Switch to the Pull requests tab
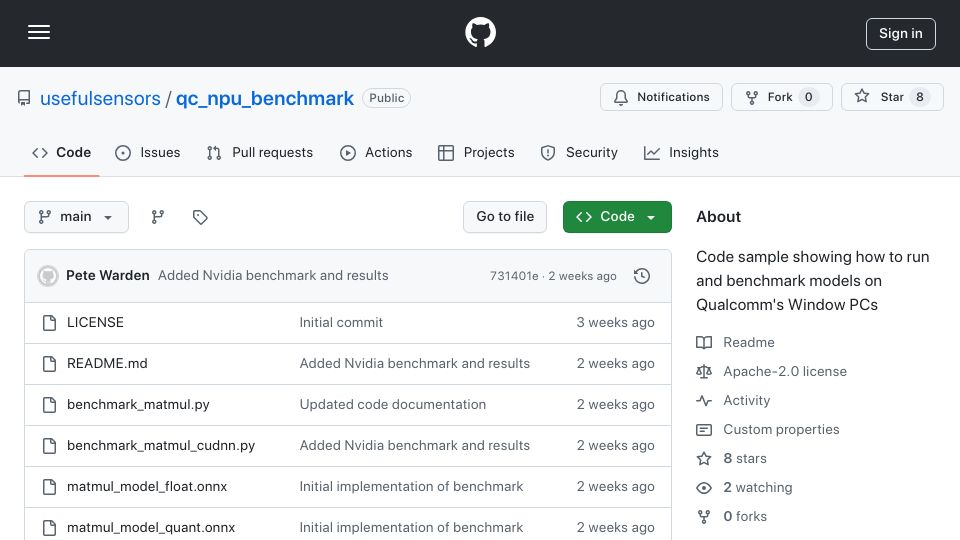 pyautogui.click(x=260, y=152)
